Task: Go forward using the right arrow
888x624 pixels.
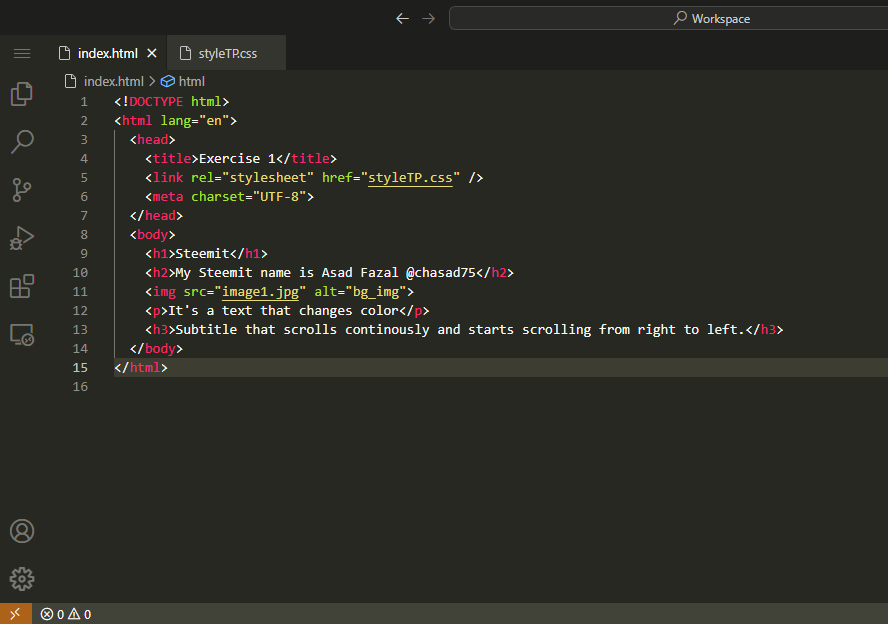Action: (429, 18)
